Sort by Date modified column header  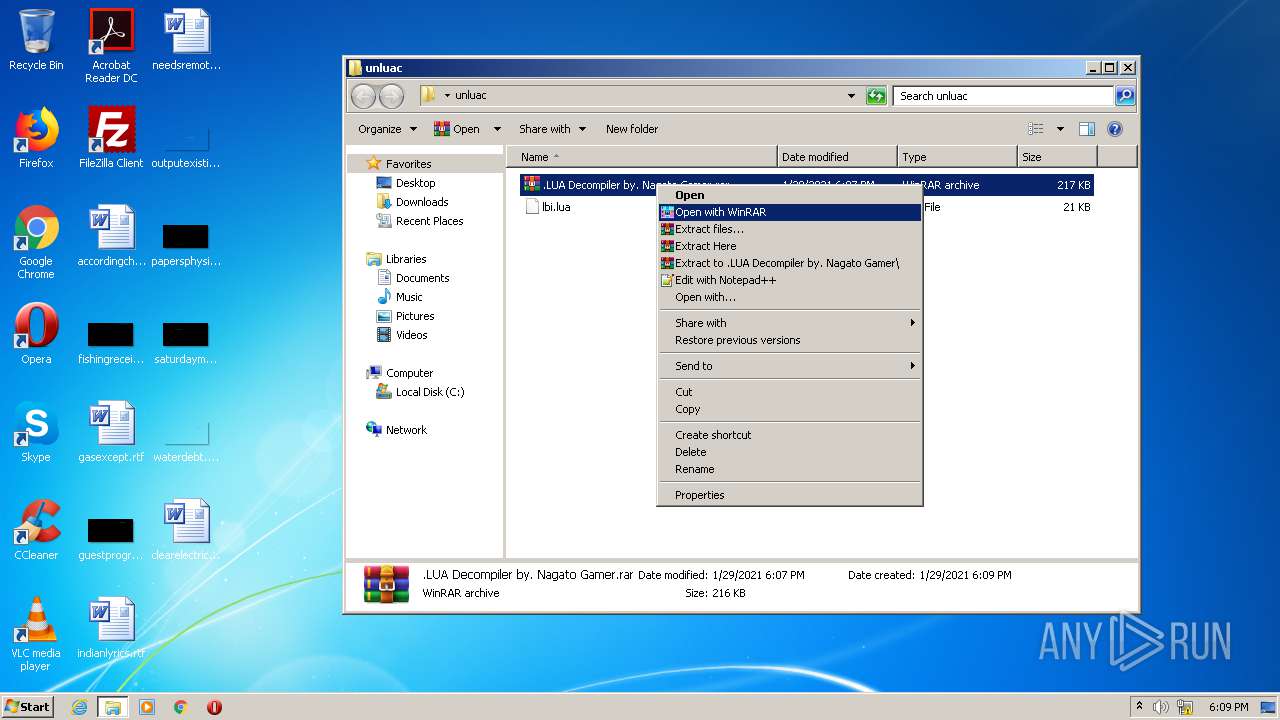(837, 157)
